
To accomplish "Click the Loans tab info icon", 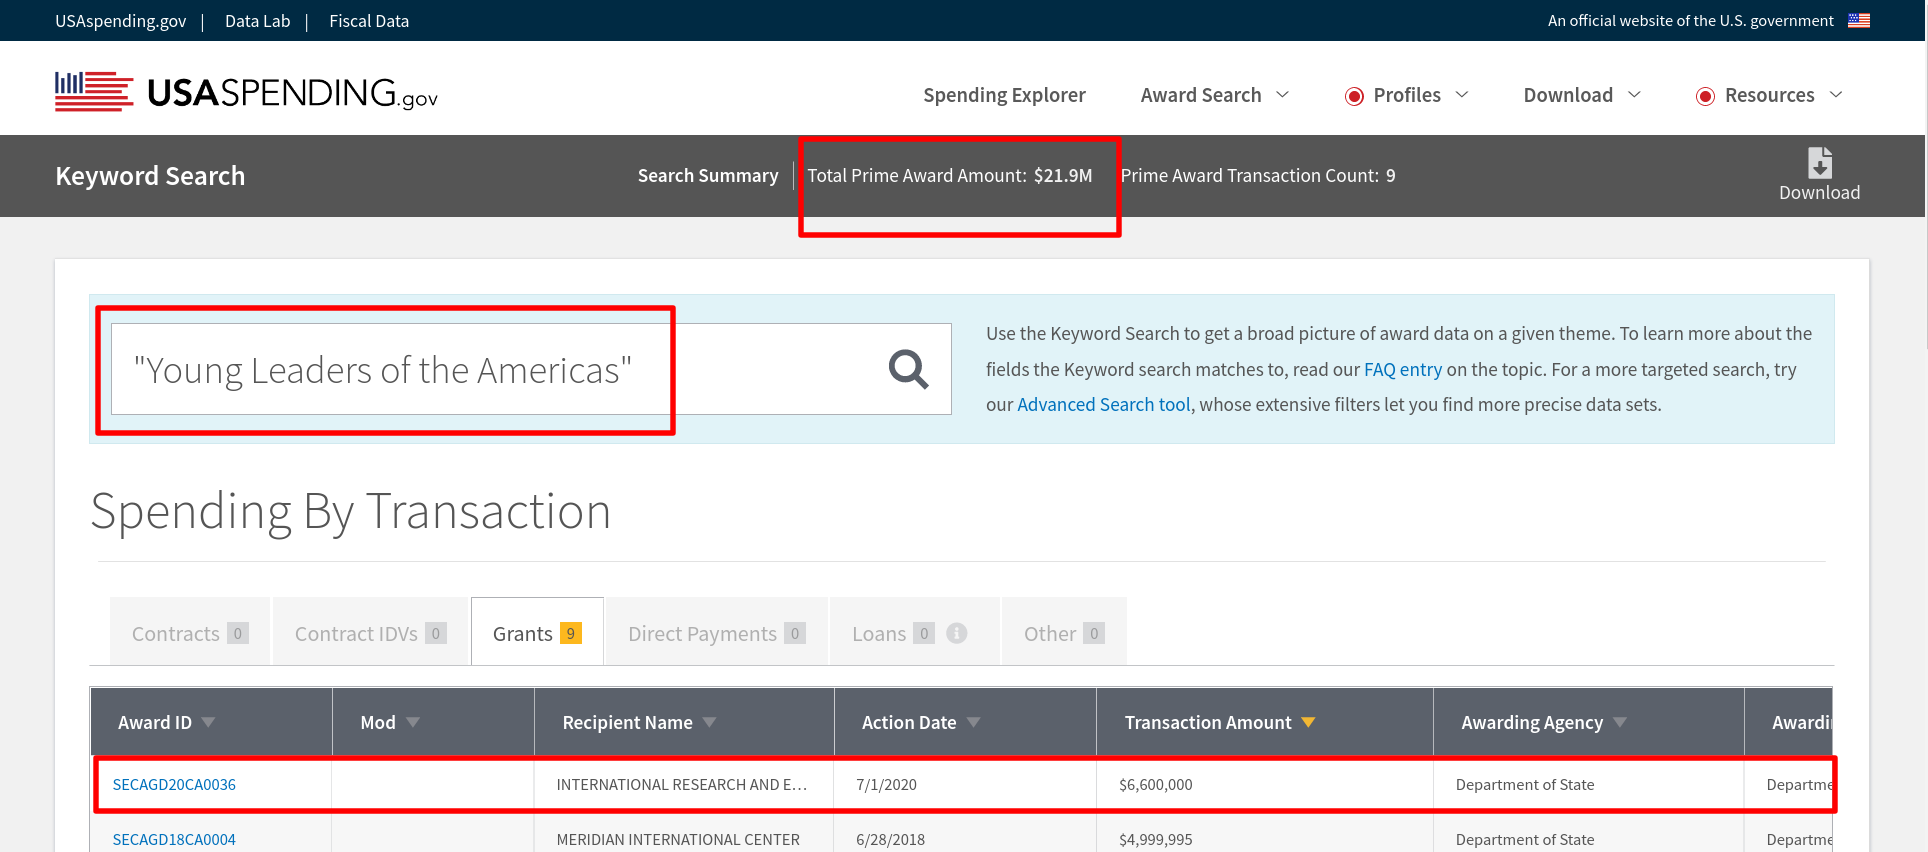I will coord(956,633).
